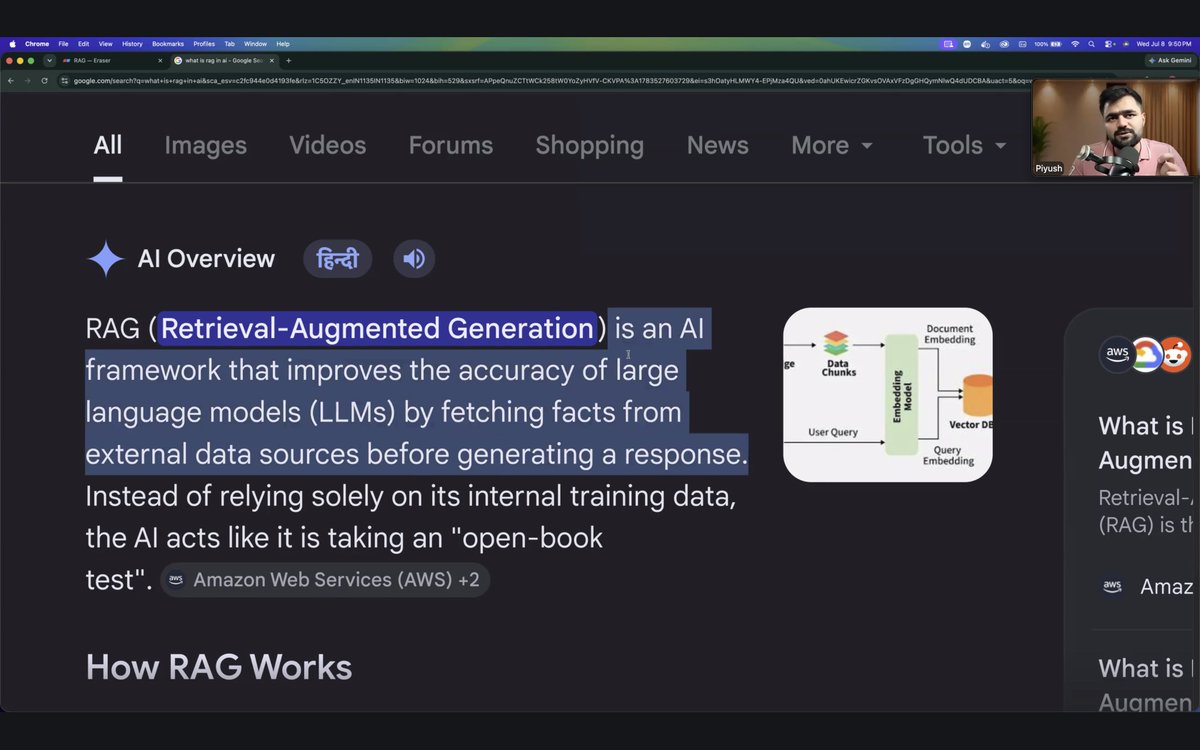This screenshot has width=1200, height=750.
Task: Click the 'Amazon Web Services (AWS) +2' source chip
Action: (x=325, y=580)
